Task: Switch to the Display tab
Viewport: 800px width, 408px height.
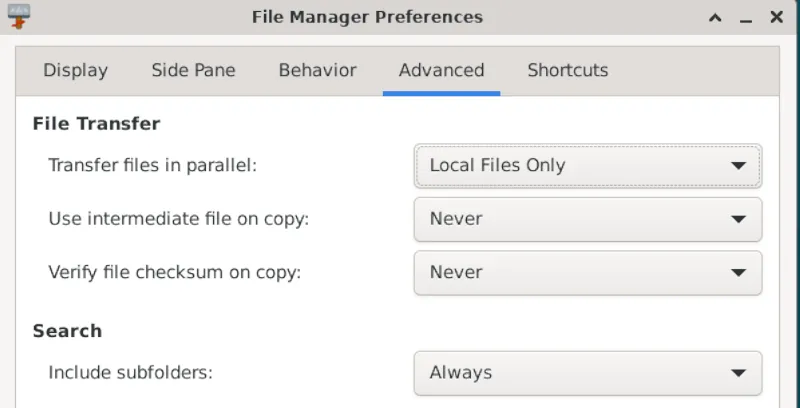Action: (x=75, y=70)
